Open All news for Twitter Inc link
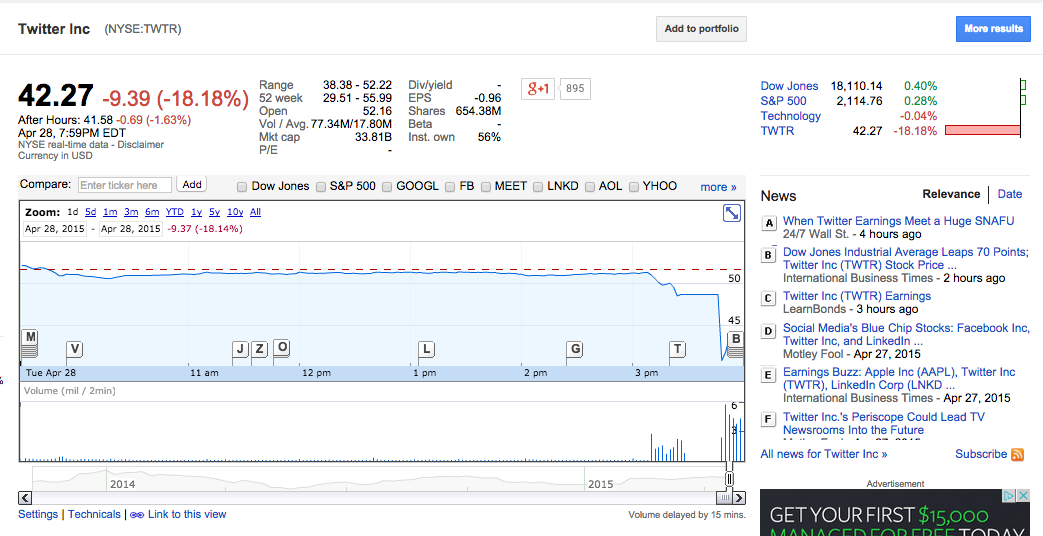 click(x=823, y=454)
